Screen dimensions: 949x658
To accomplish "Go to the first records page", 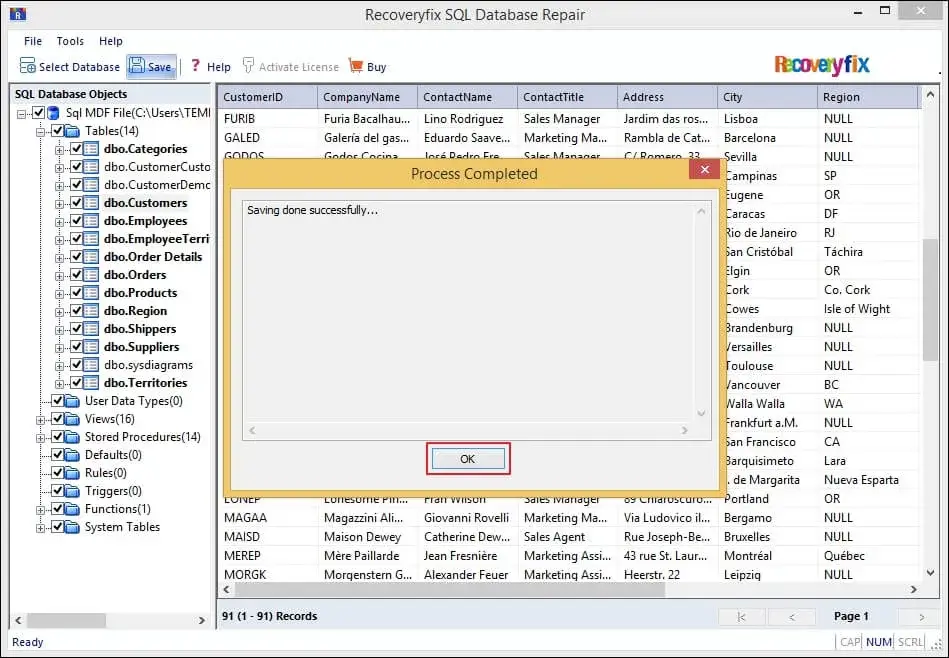I will pos(741,617).
